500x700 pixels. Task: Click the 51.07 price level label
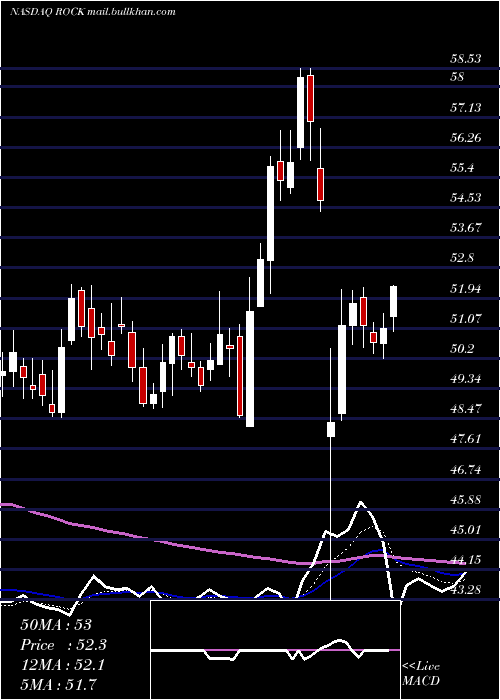[x=466, y=318]
